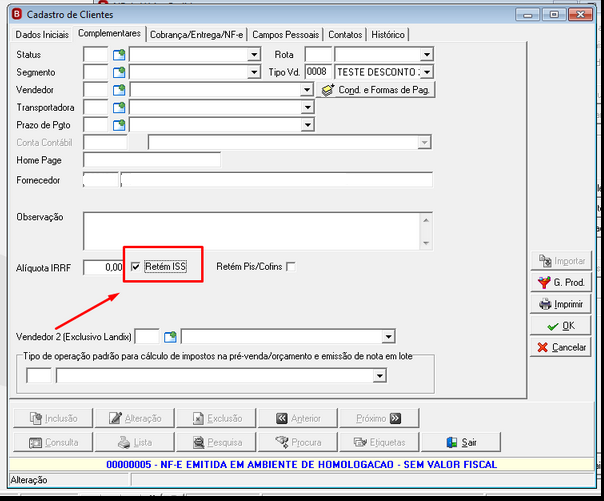Image resolution: width=604 pixels, height=501 pixels.
Task: Expand the Prazo de Pgto dropdown
Action: (x=307, y=125)
